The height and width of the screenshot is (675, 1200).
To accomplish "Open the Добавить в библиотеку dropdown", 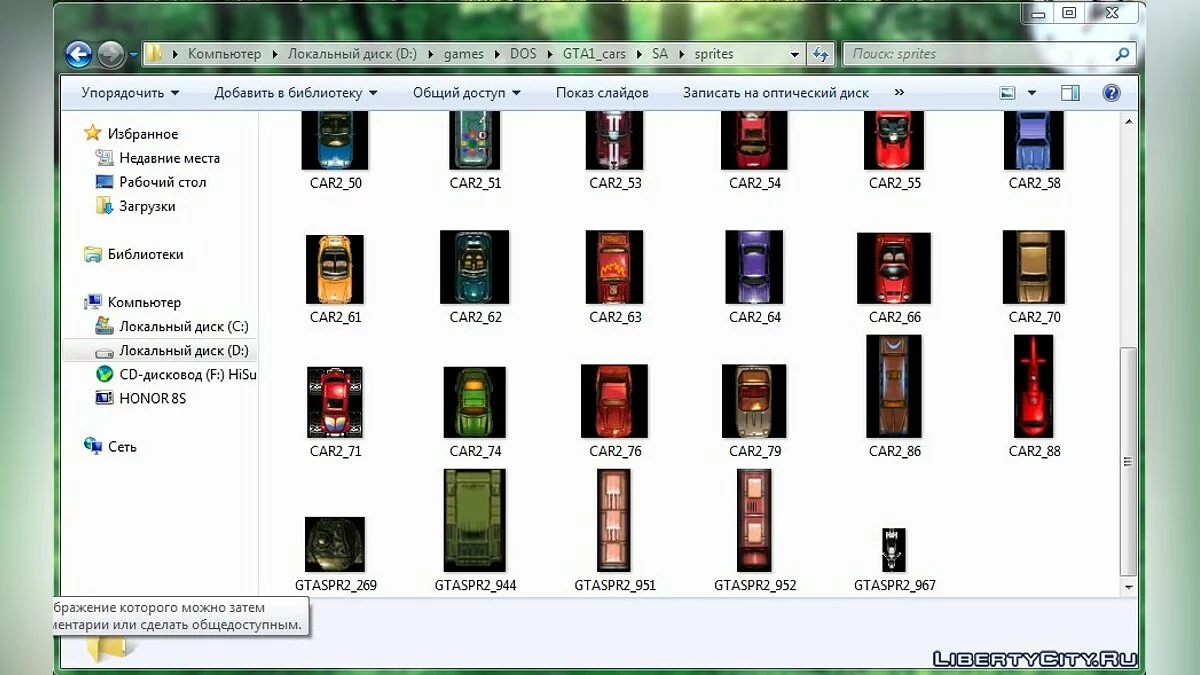I will click(296, 93).
